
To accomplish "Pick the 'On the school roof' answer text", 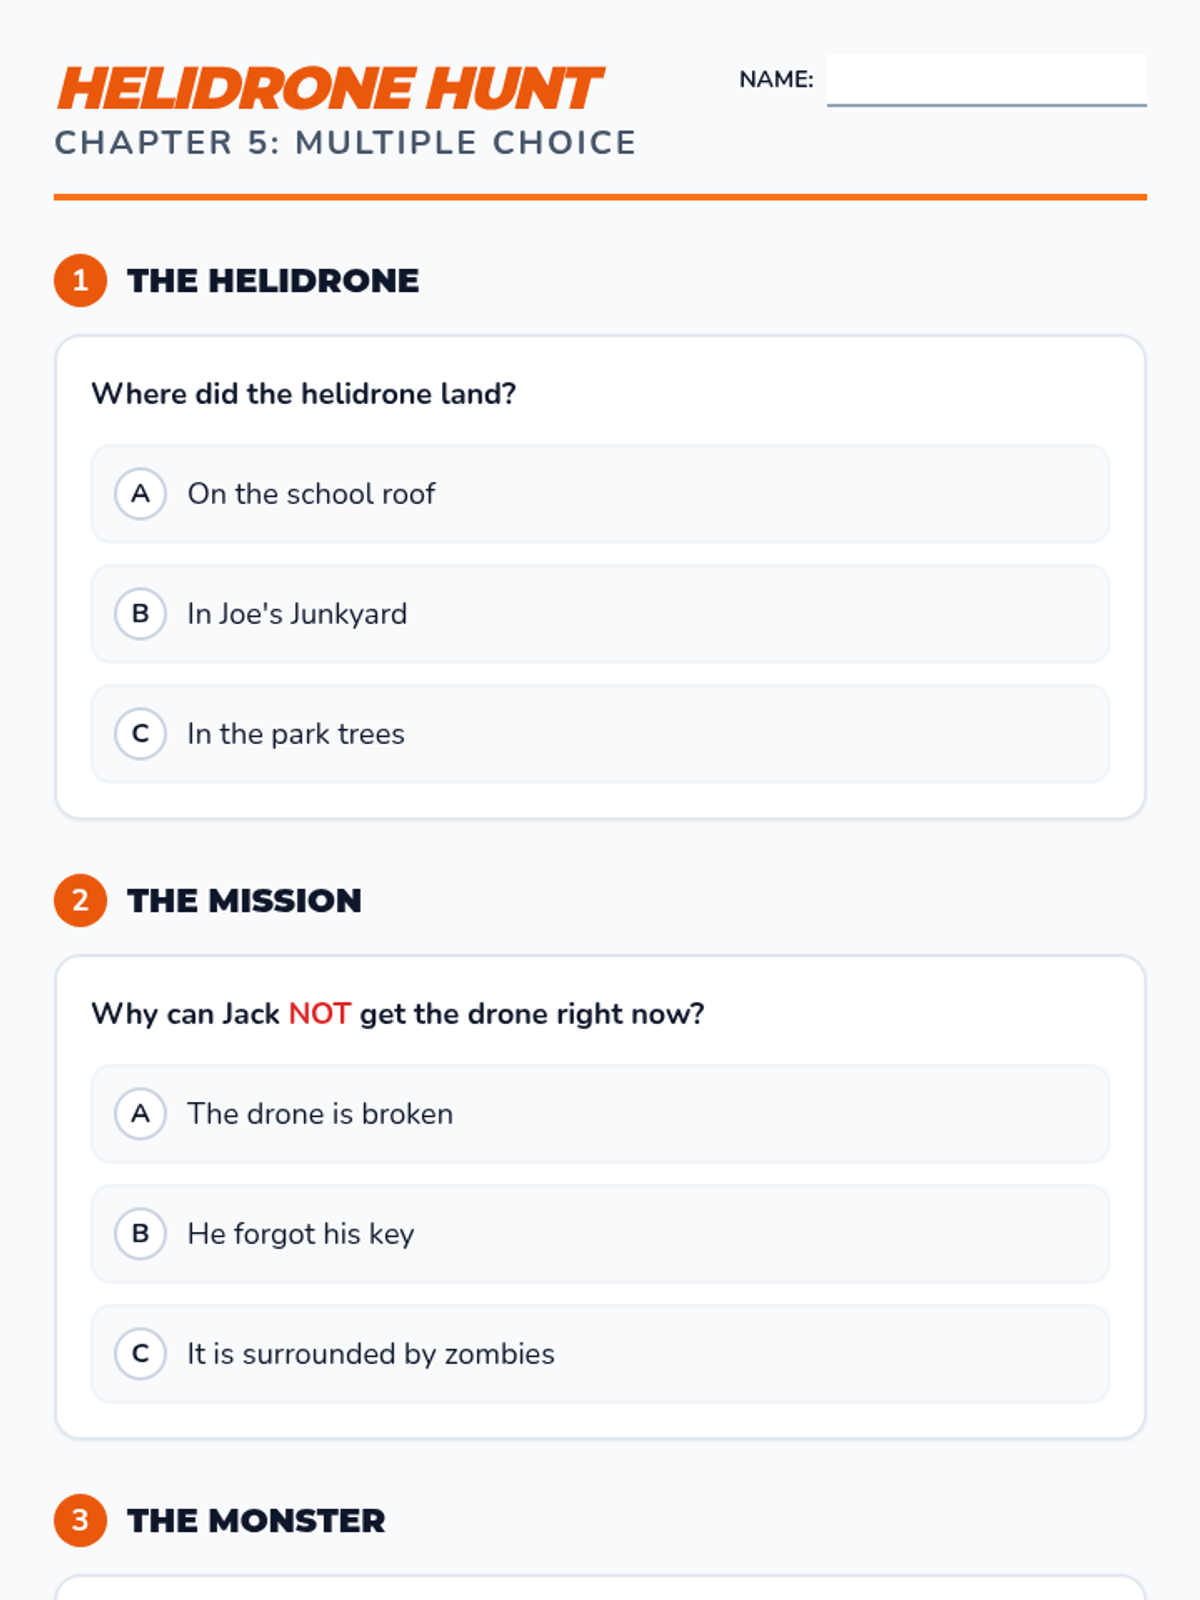I will pos(311,494).
